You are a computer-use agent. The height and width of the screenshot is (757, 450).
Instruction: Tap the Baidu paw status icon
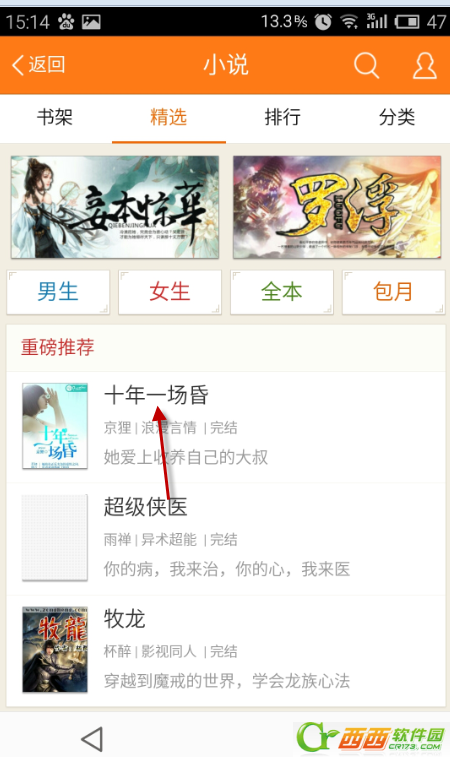(x=67, y=22)
